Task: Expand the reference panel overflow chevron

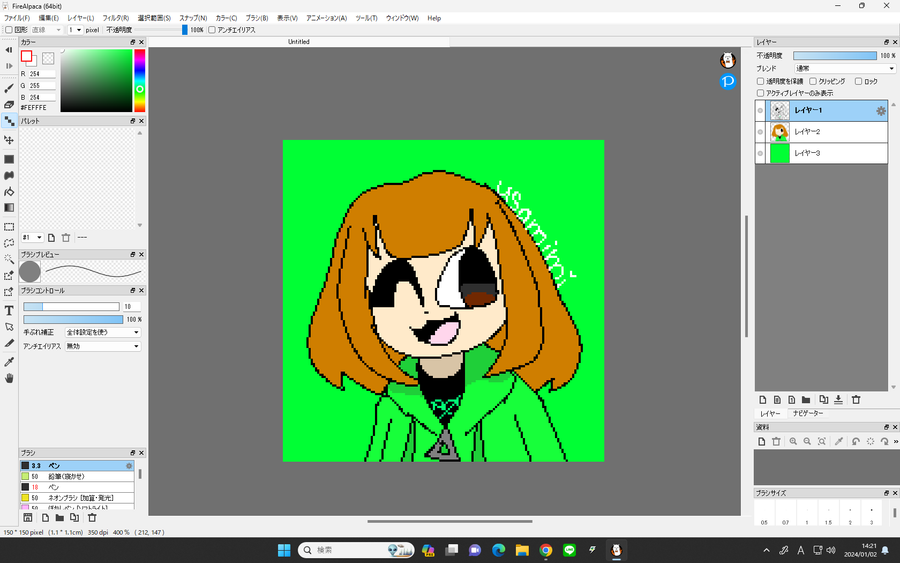Action: pyautogui.click(x=895, y=441)
